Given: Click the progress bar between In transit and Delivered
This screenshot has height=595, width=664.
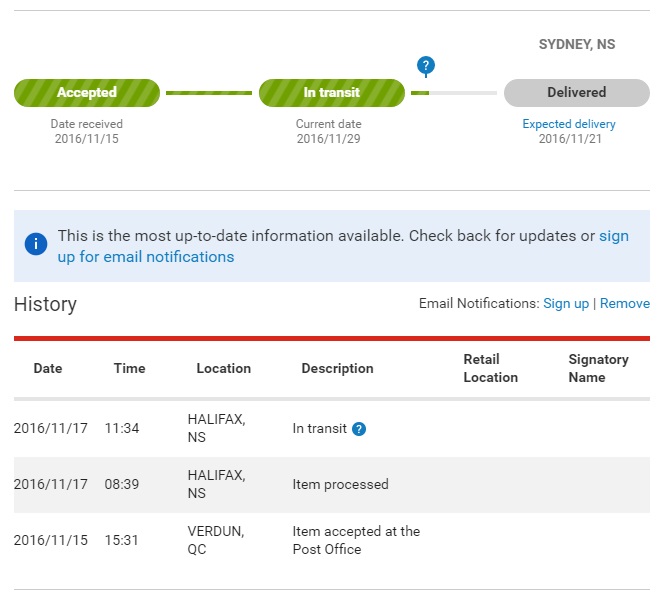Looking at the screenshot, I should click(x=454, y=93).
